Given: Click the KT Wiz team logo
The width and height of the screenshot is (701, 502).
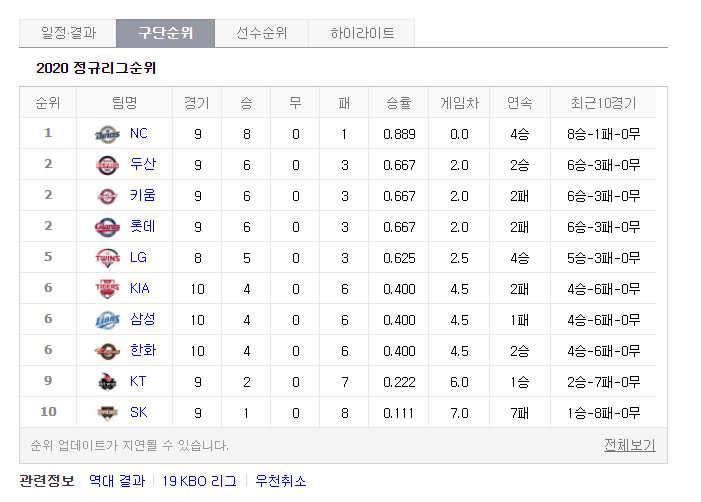Looking at the screenshot, I should tap(107, 382).
